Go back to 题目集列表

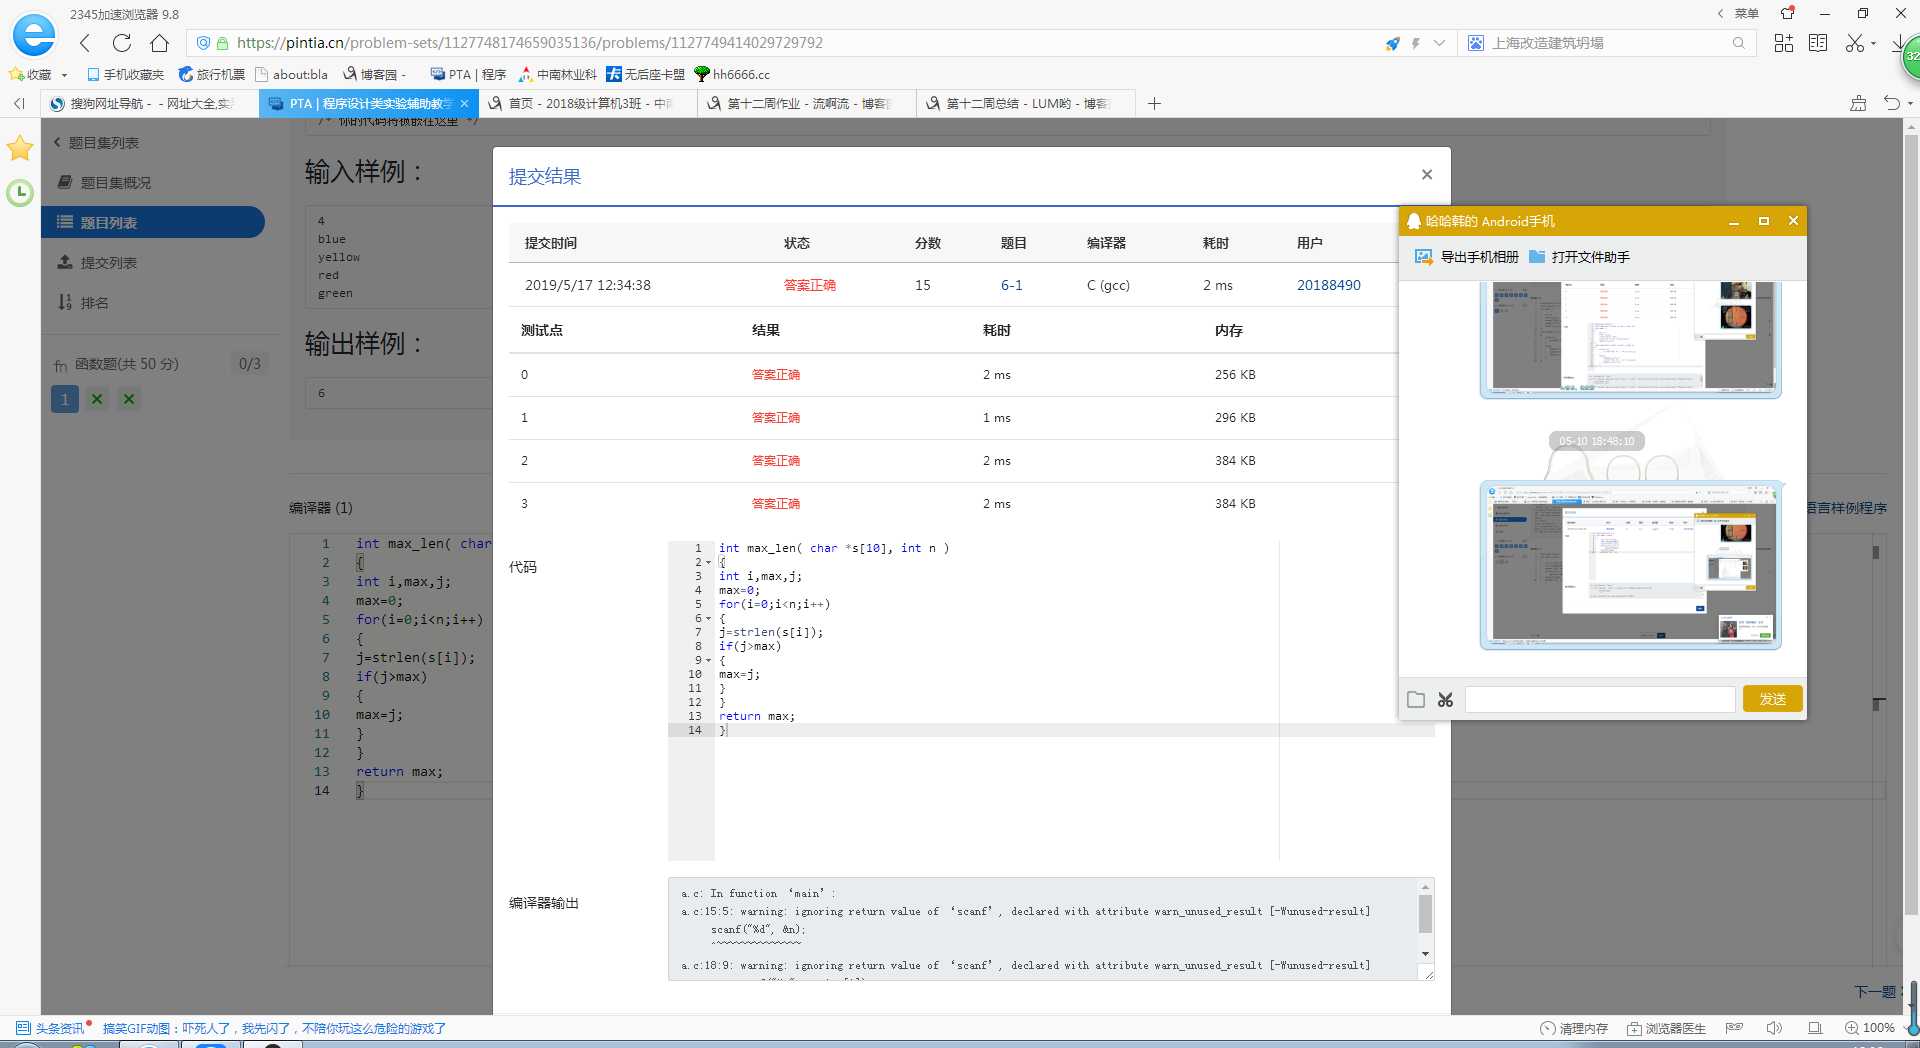point(96,143)
